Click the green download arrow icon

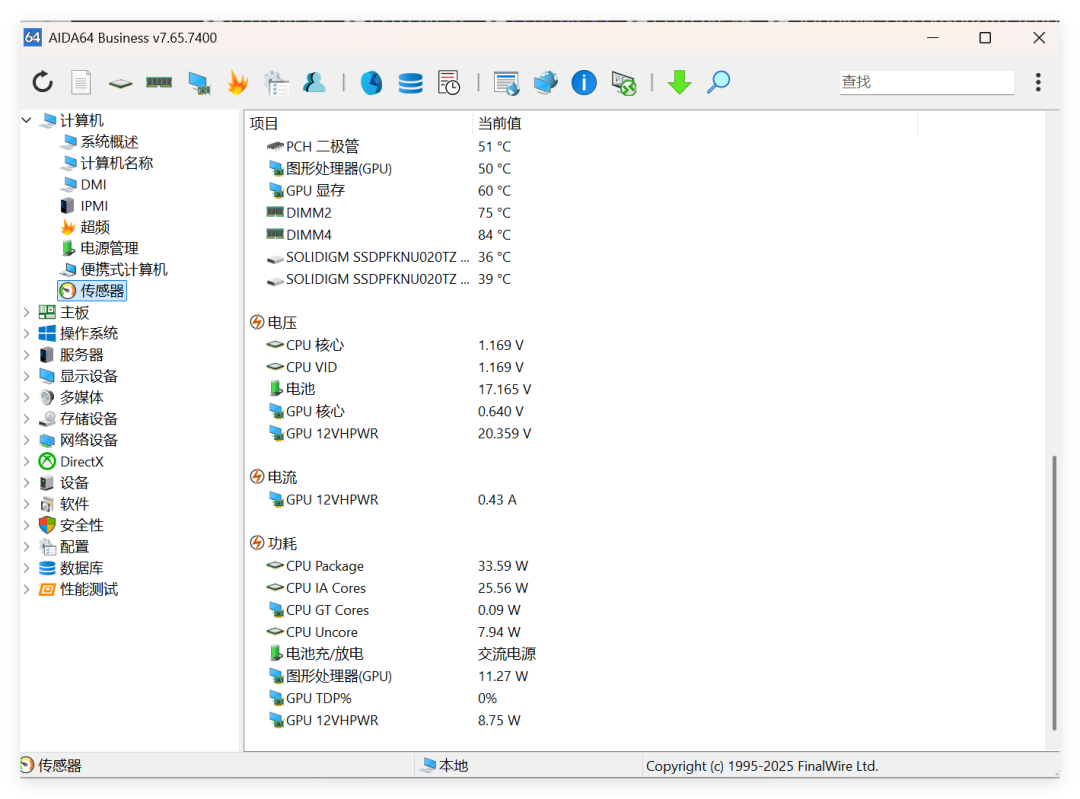[x=680, y=82]
